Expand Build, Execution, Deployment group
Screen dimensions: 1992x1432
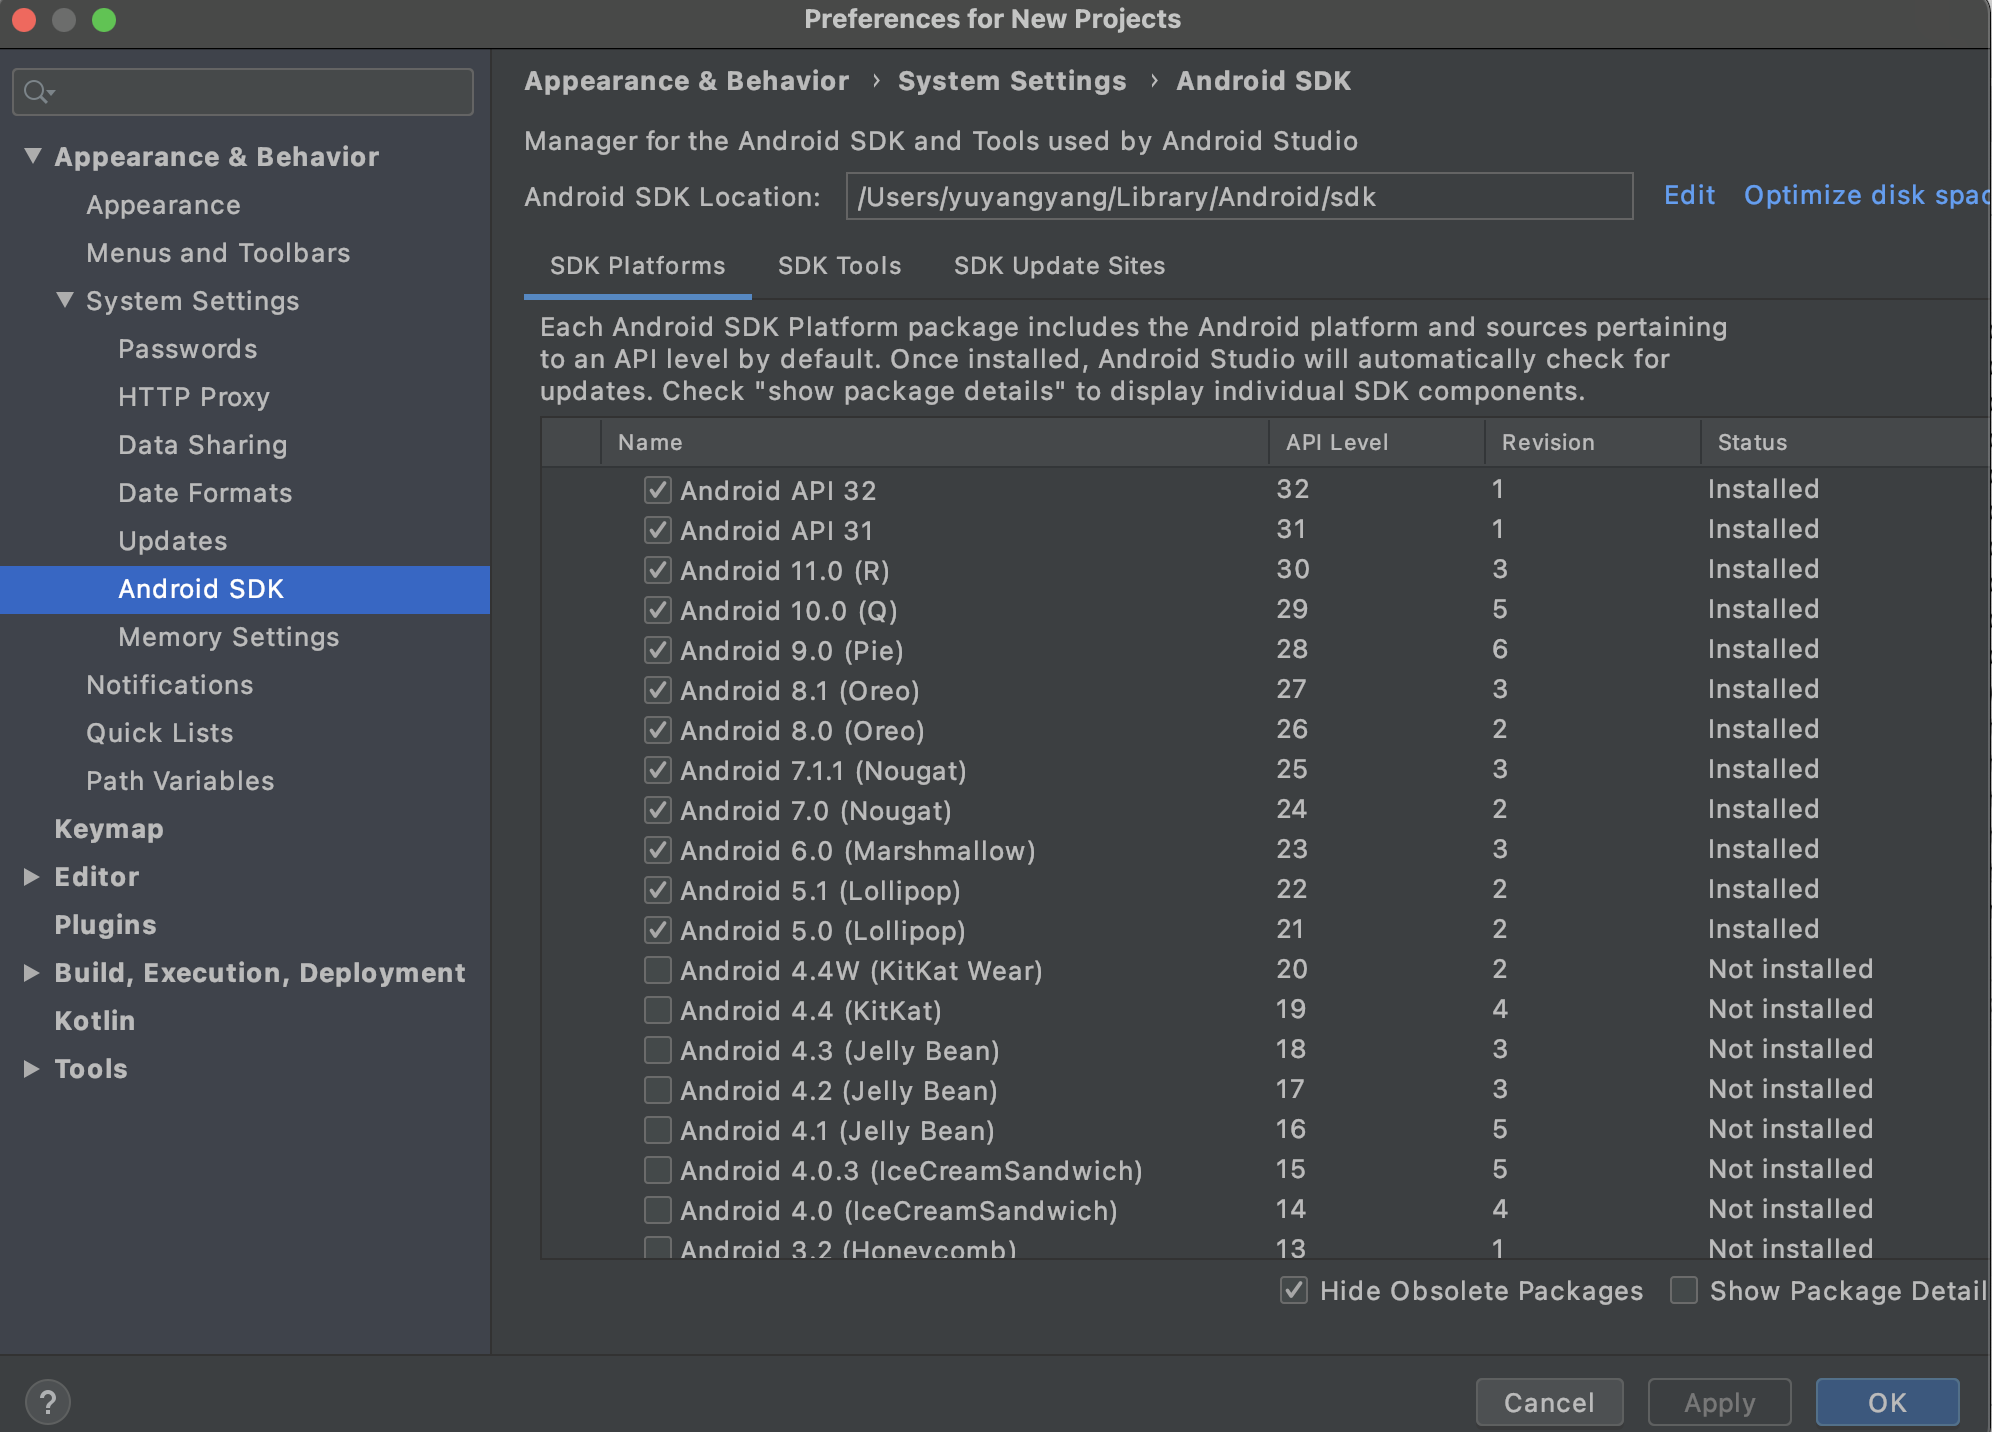[x=32, y=973]
